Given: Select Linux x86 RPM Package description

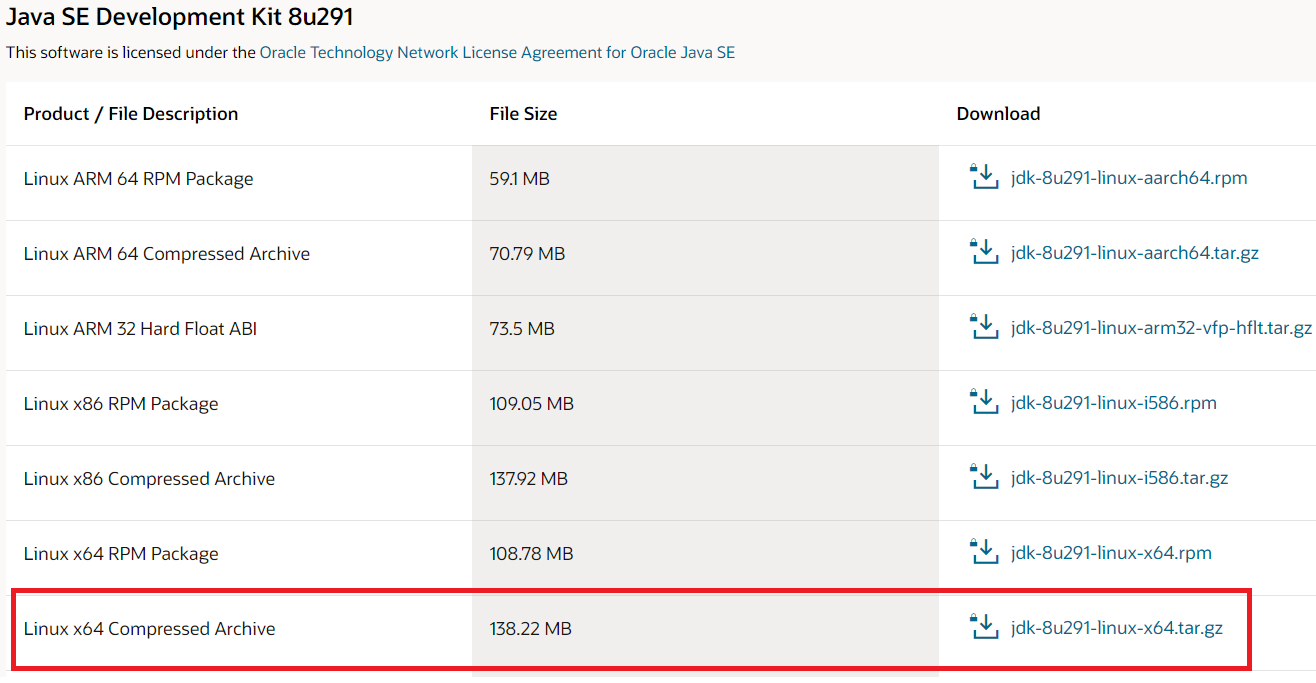Looking at the screenshot, I should point(121,404).
